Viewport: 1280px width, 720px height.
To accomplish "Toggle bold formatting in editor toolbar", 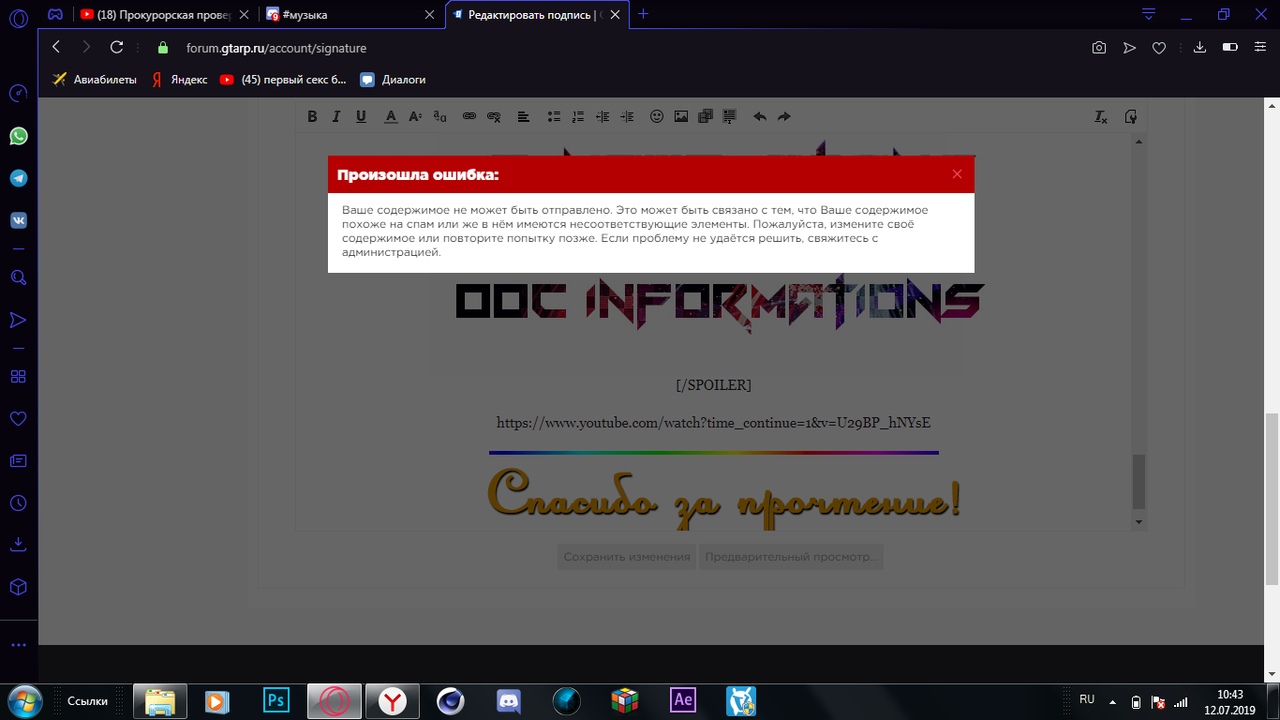I will click(312, 117).
